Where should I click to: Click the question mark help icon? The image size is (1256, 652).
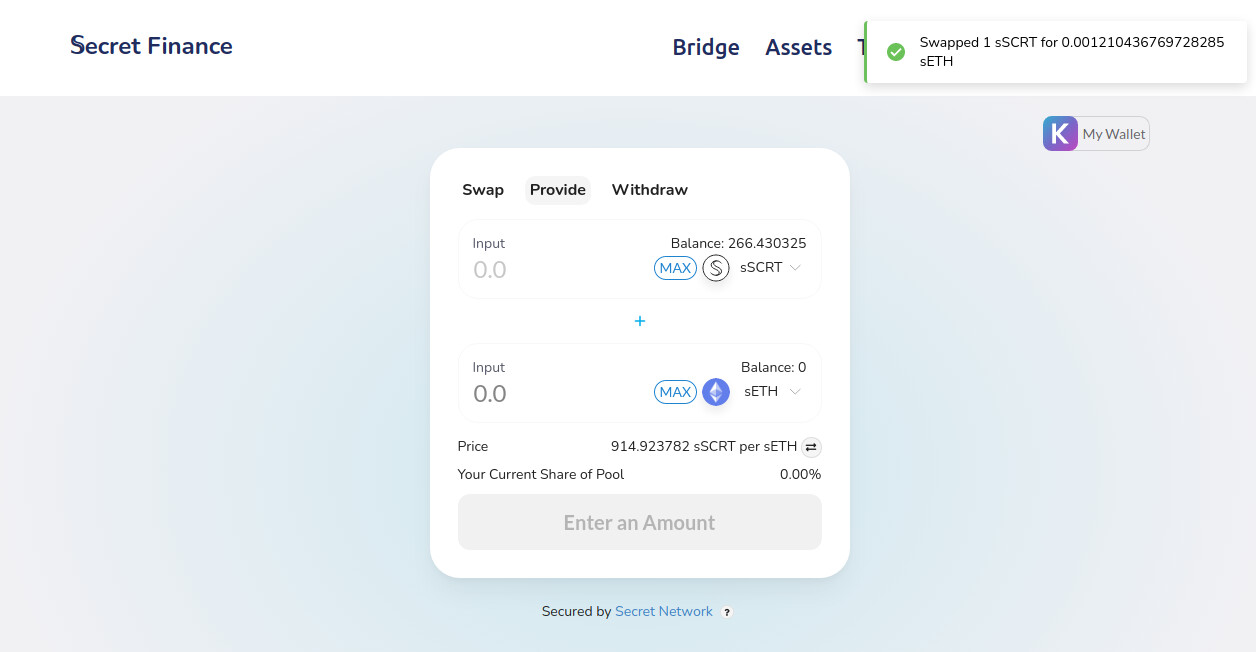(x=727, y=612)
